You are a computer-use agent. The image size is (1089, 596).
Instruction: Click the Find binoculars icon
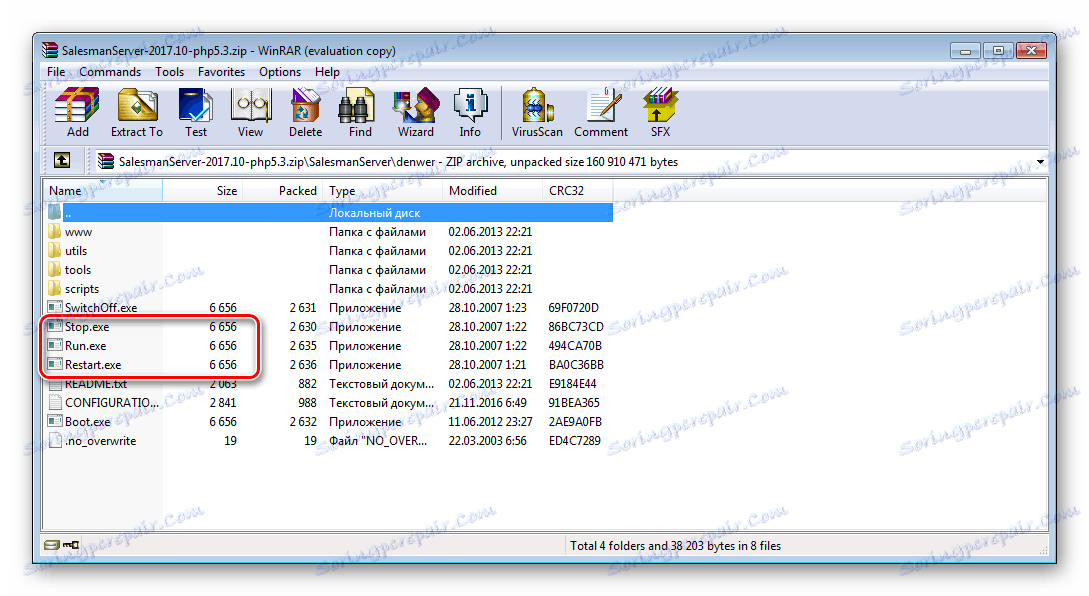coord(360,112)
